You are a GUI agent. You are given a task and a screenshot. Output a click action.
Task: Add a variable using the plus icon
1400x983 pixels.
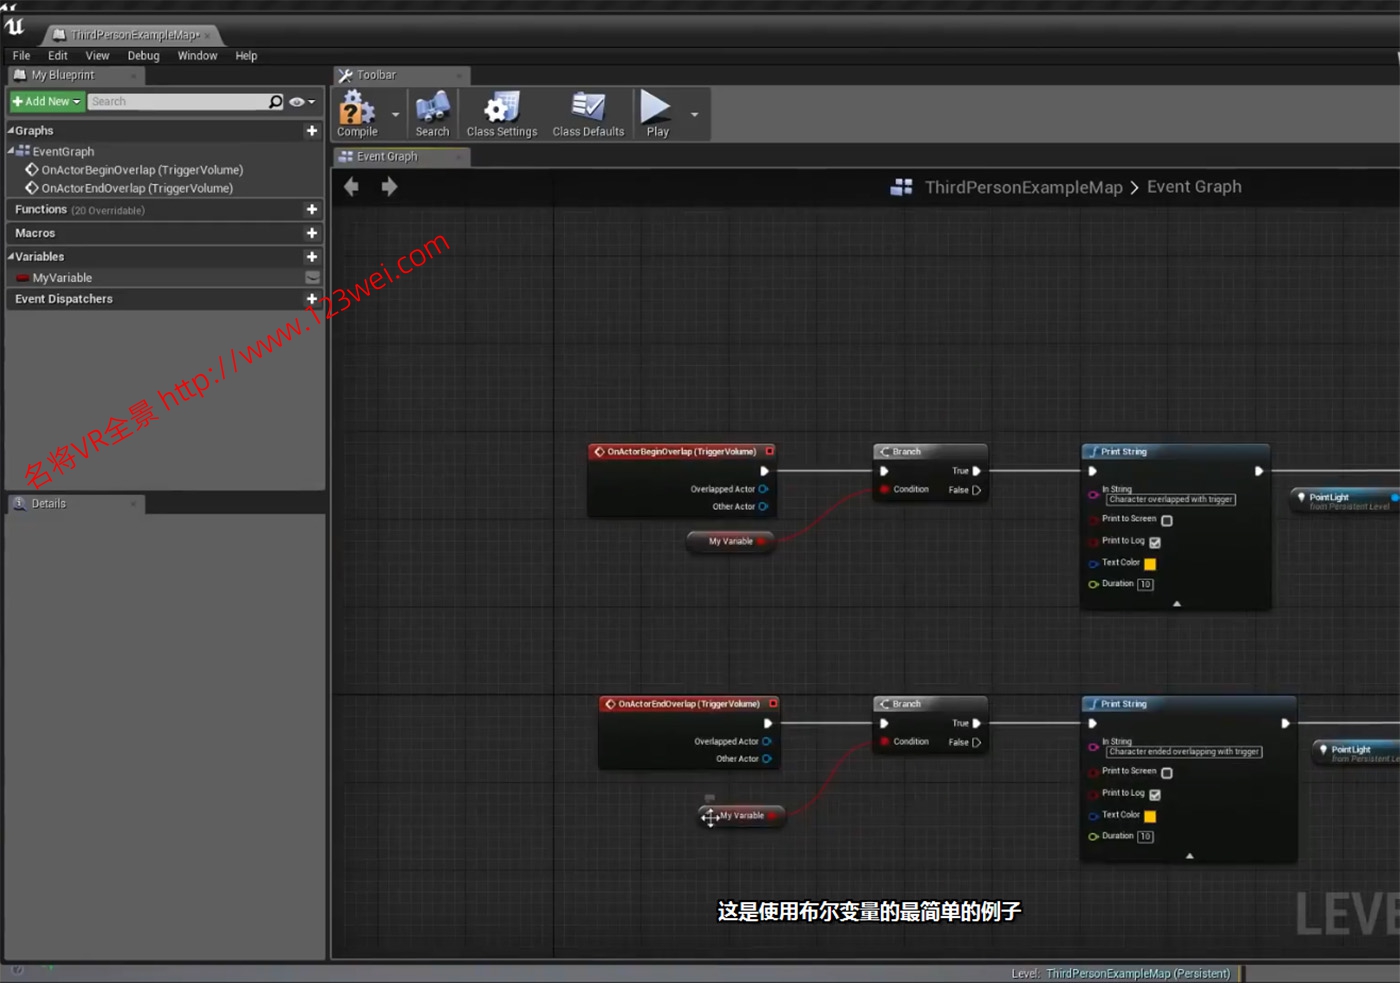pos(312,257)
